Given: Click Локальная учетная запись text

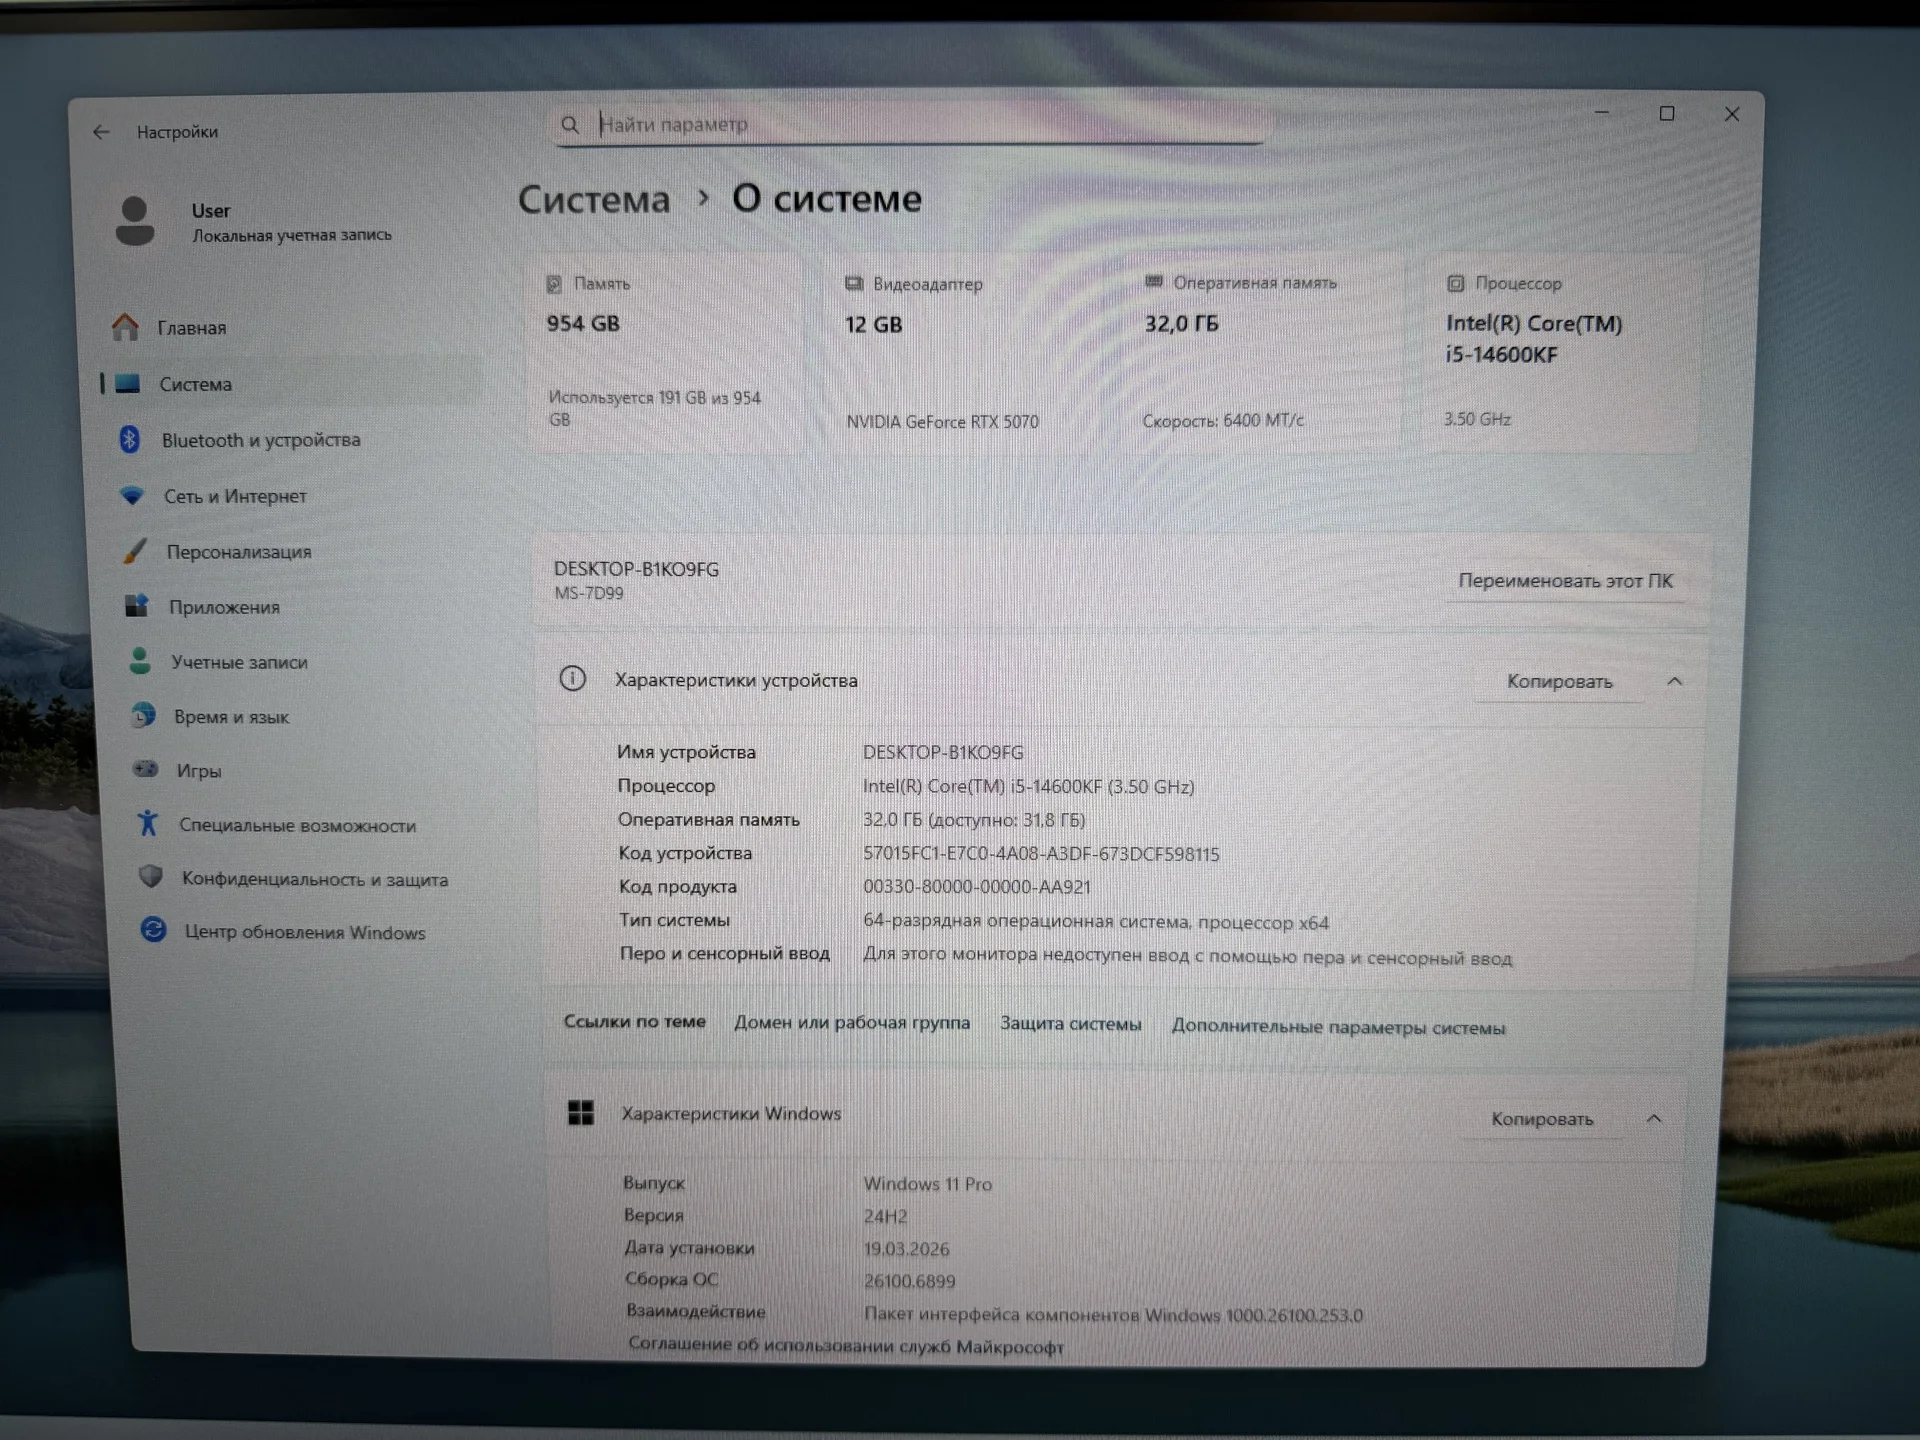Looking at the screenshot, I should click(292, 235).
